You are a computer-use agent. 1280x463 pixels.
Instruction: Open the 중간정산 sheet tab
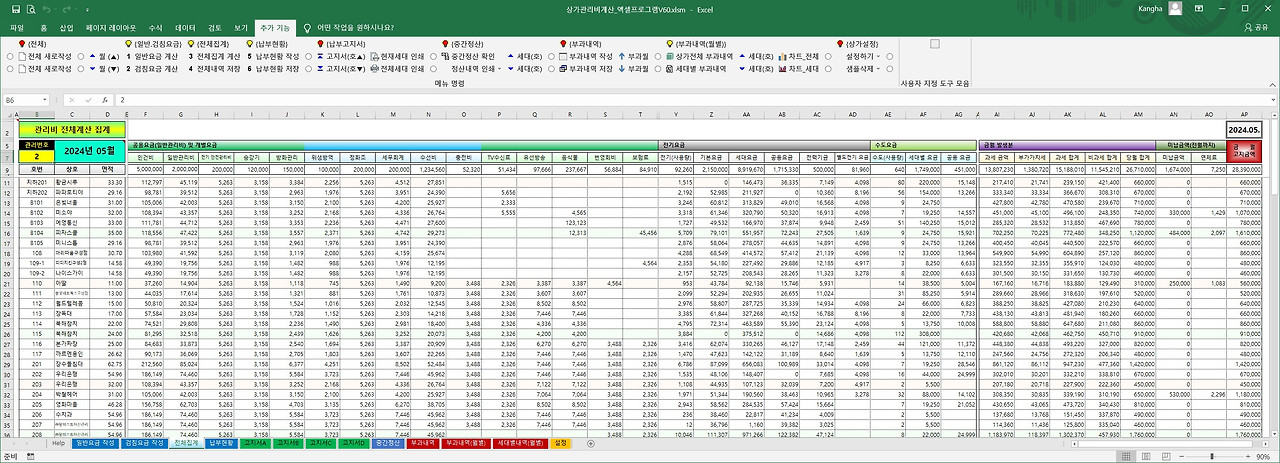[x=389, y=443]
